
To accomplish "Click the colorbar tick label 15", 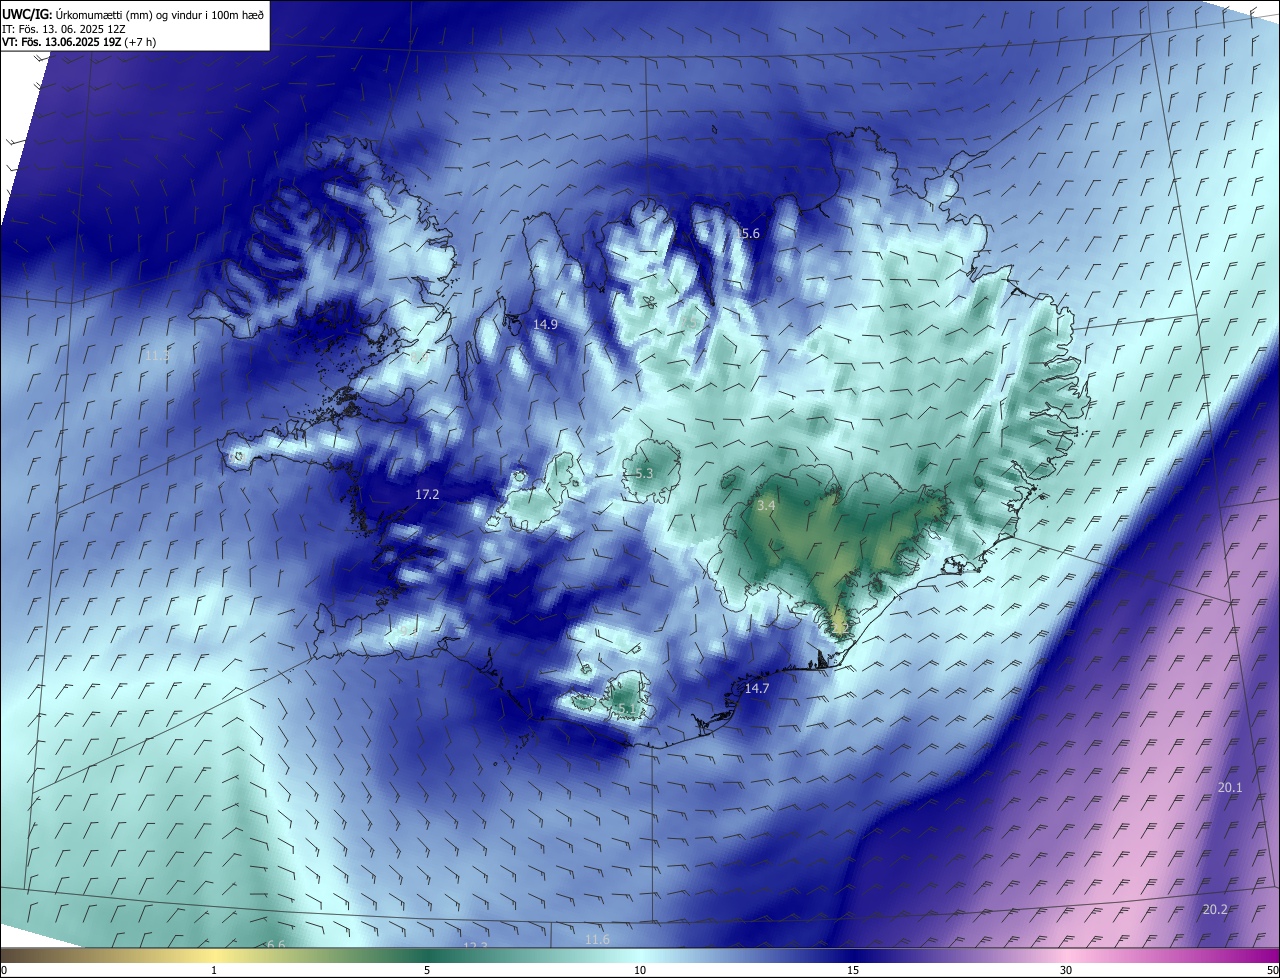I will click(x=853, y=970).
